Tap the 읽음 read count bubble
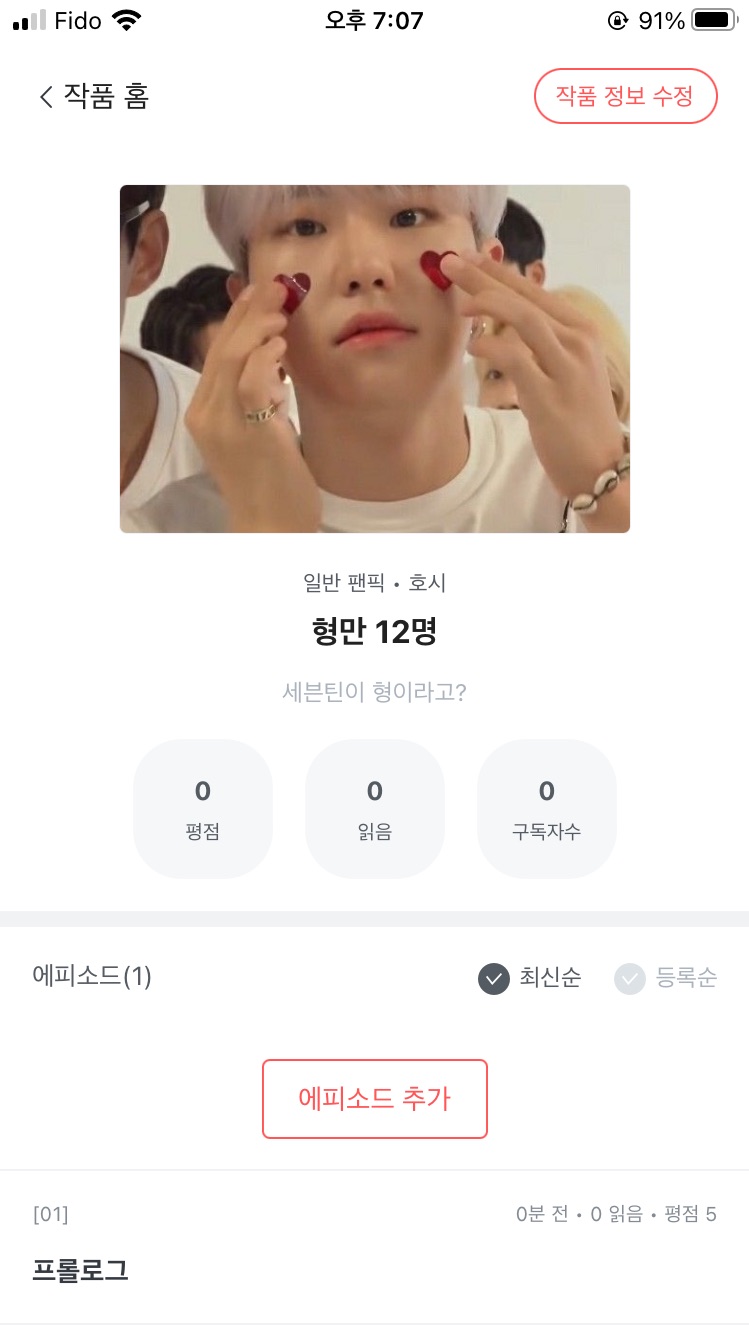 [375, 808]
